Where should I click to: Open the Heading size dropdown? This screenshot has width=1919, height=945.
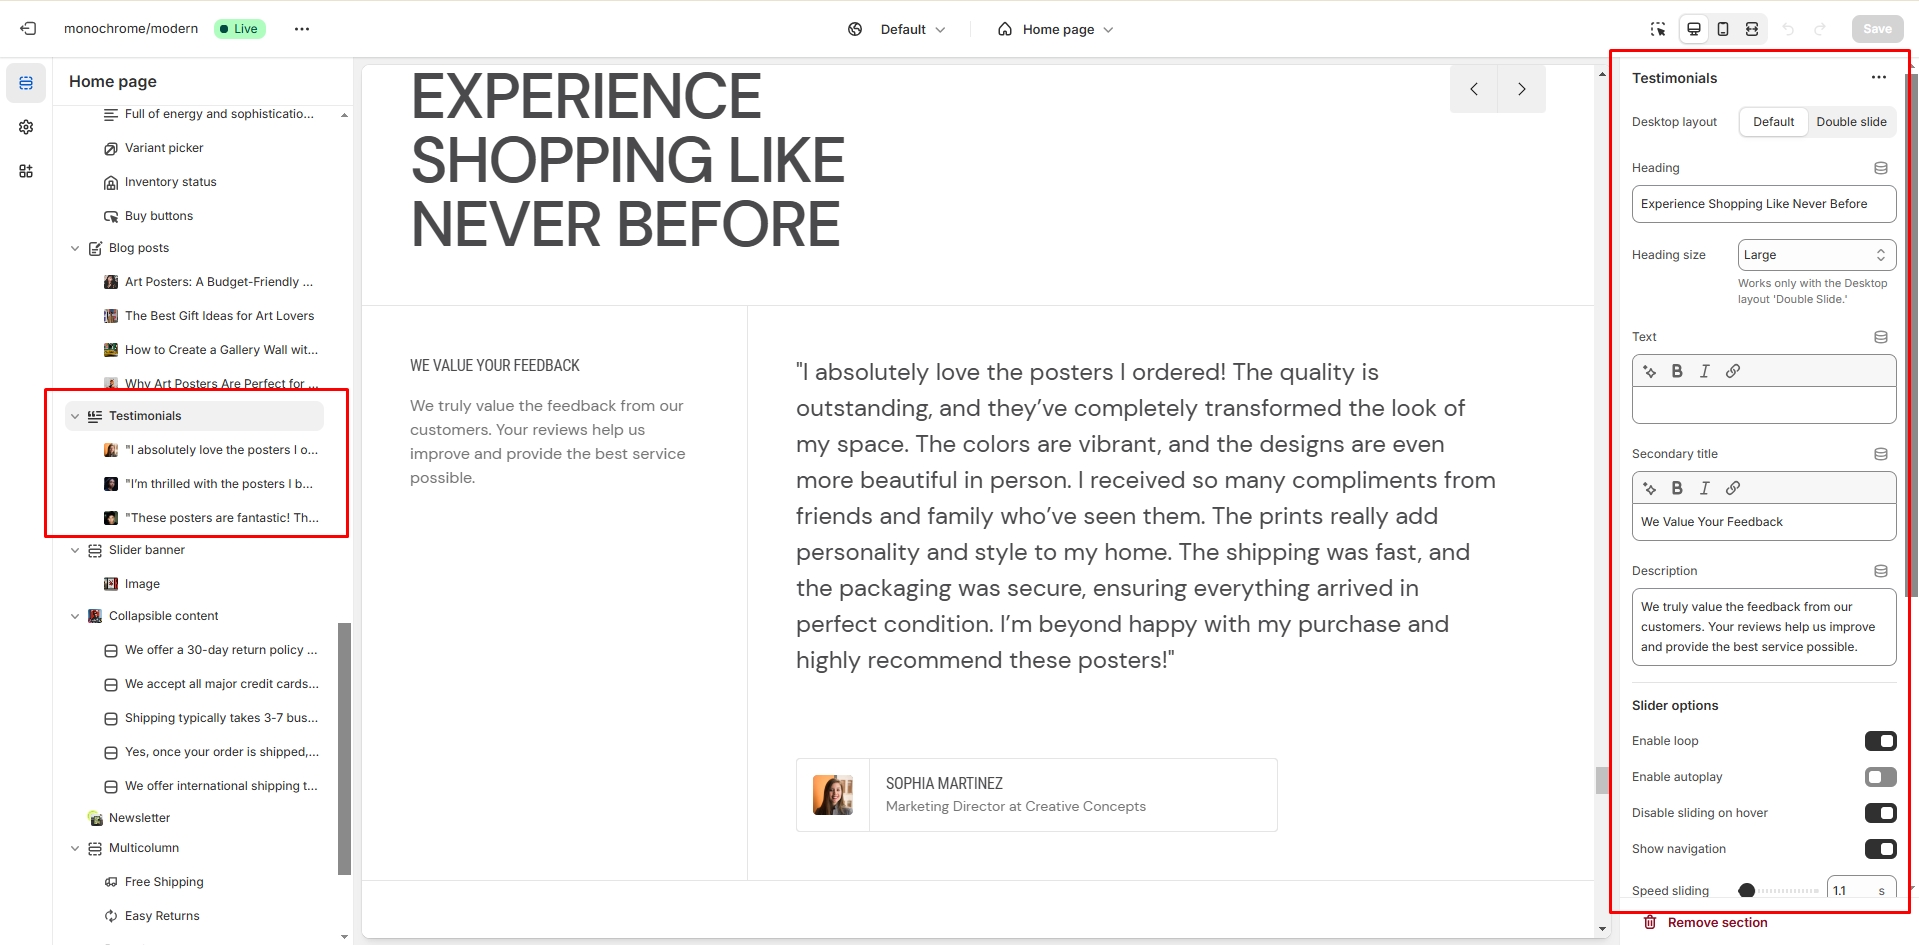tap(1817, 255)
